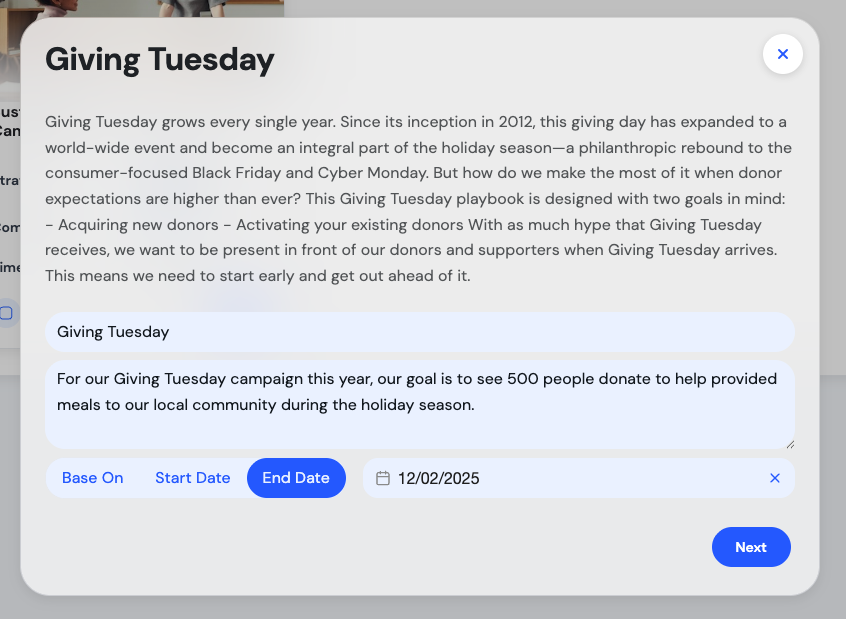The width and height of the screenshot is (846, 619).
Task: Click the words "500 people donate" in textarea
Action: 572,380
